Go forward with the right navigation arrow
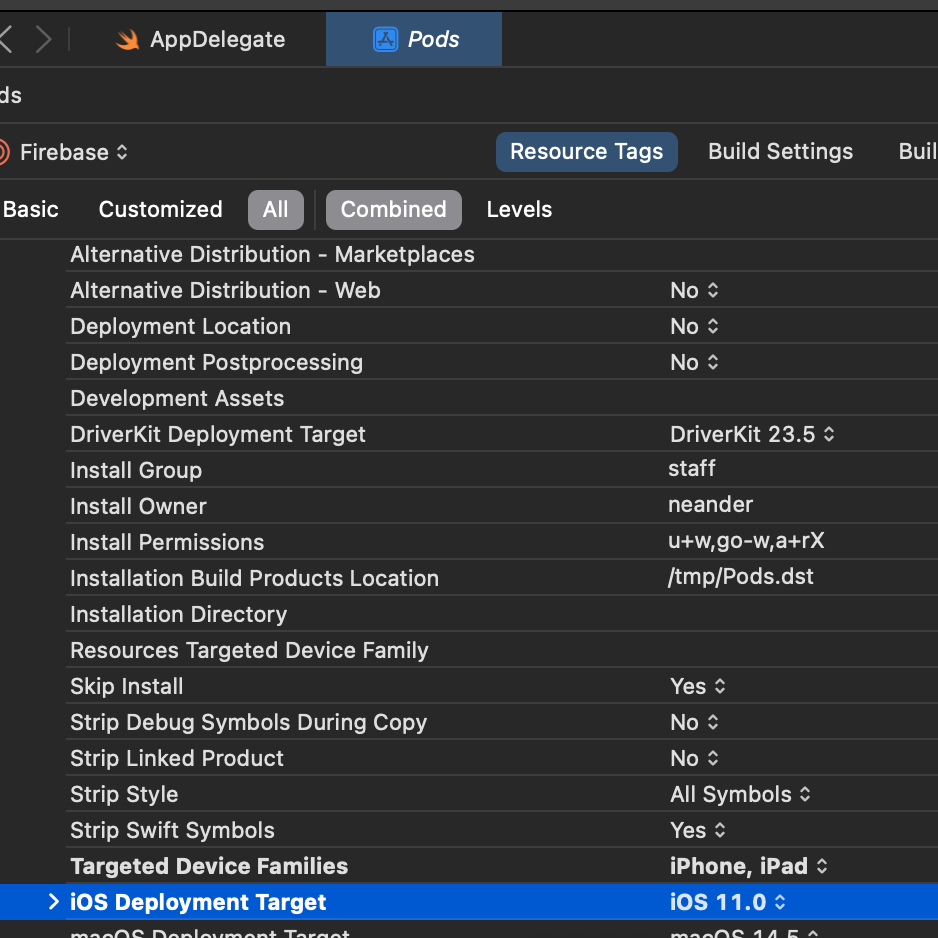The image size is (938, 938). [x=44, y=39]
